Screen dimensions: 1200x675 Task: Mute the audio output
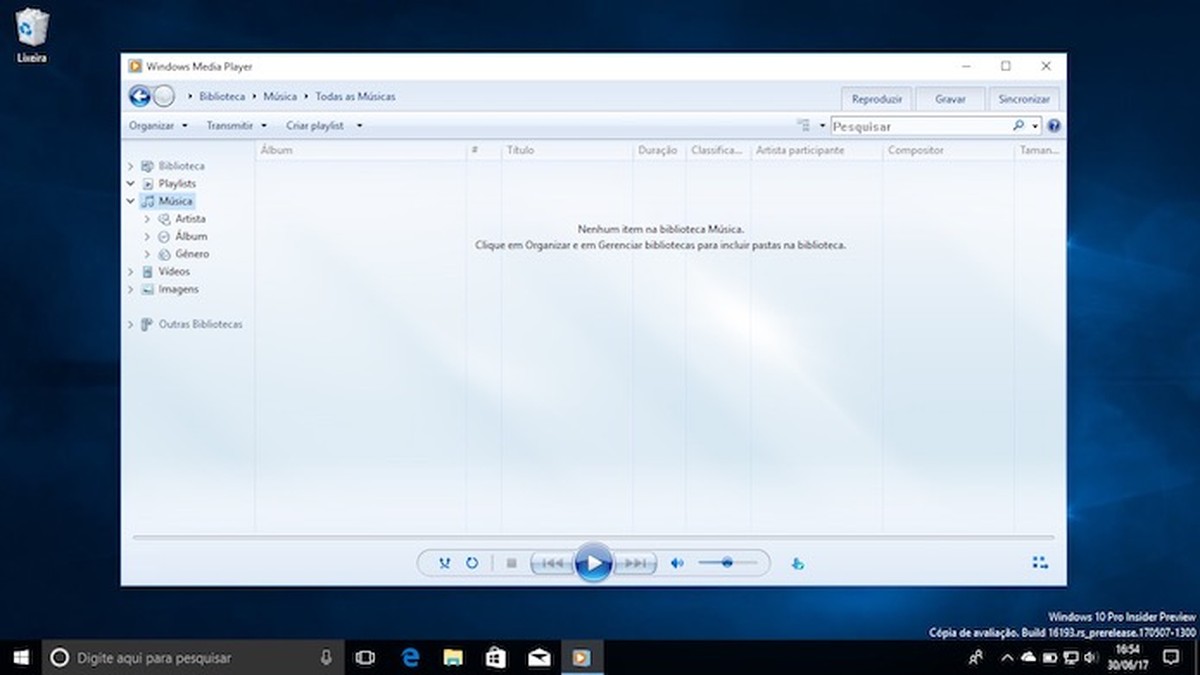pyautogui.click(x=678, y=563)
